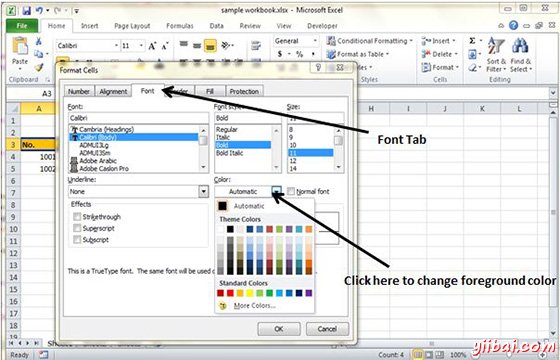Image resolution: width=560 pixels, height=360 pixels.
Task: Select size 14 in Size list
Action: click(x=293, y=169)
